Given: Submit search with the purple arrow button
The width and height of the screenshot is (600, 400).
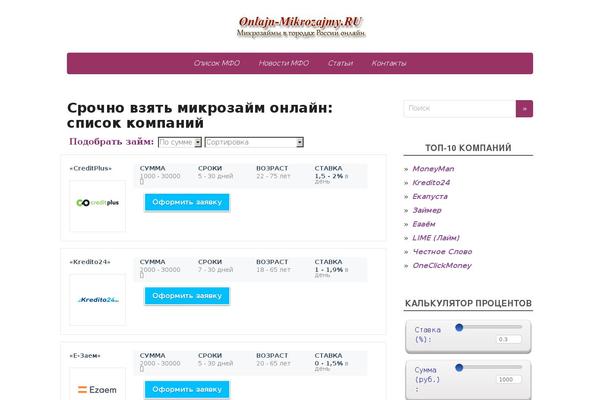Looking at the screenshot, I should click(524, 109).
